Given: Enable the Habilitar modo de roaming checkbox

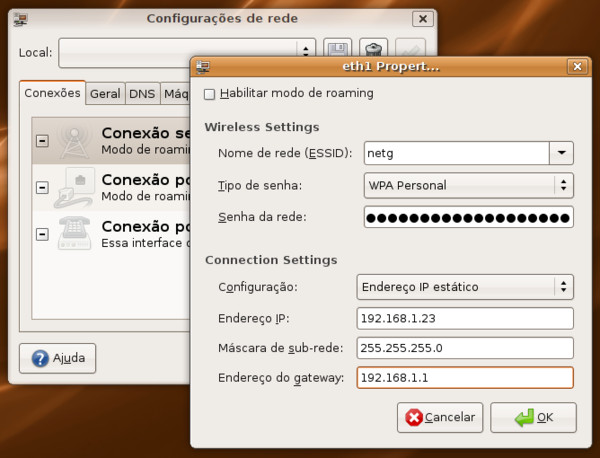Looking at the screenshot, I should 209,94.
